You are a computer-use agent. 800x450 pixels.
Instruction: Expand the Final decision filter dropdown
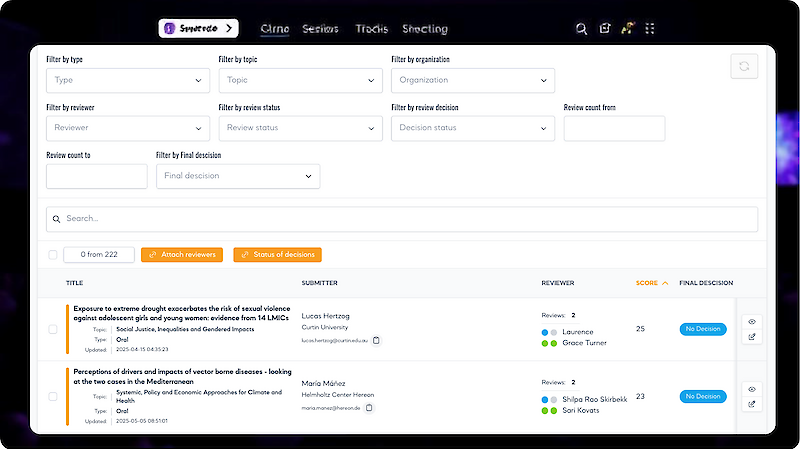tap(237, 176)
